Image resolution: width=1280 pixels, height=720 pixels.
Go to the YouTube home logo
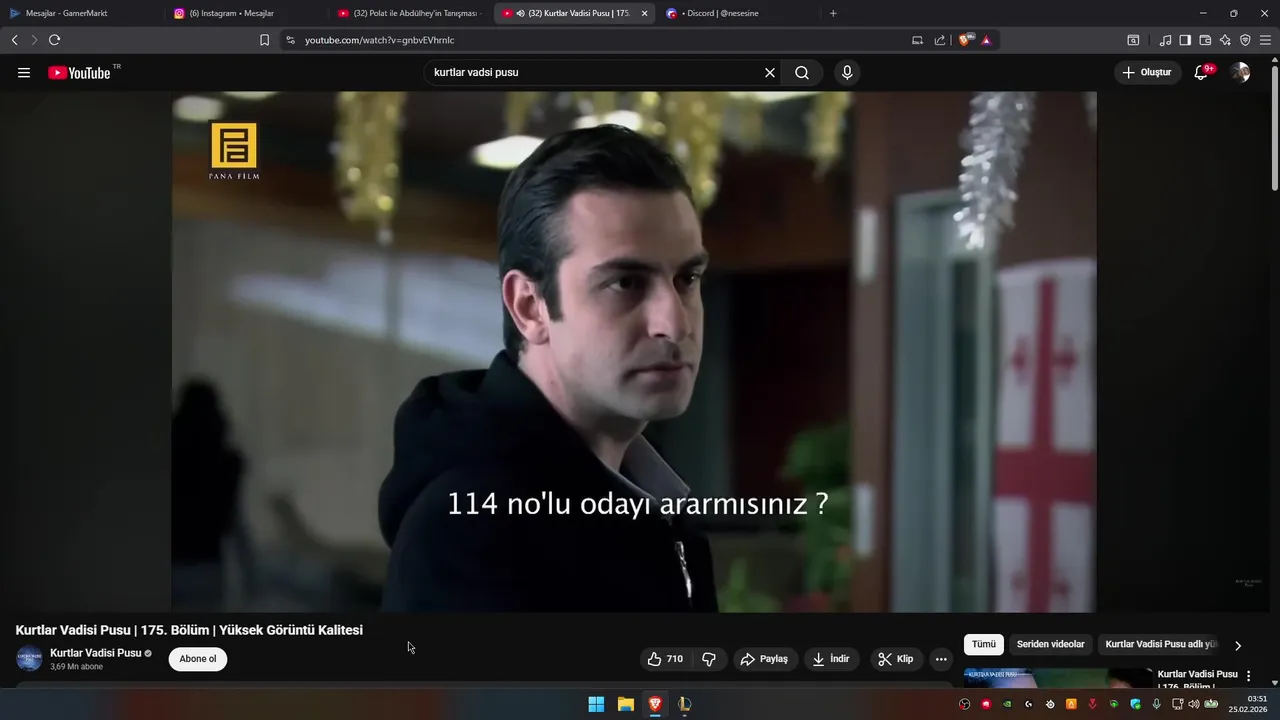tap(79, 73)
